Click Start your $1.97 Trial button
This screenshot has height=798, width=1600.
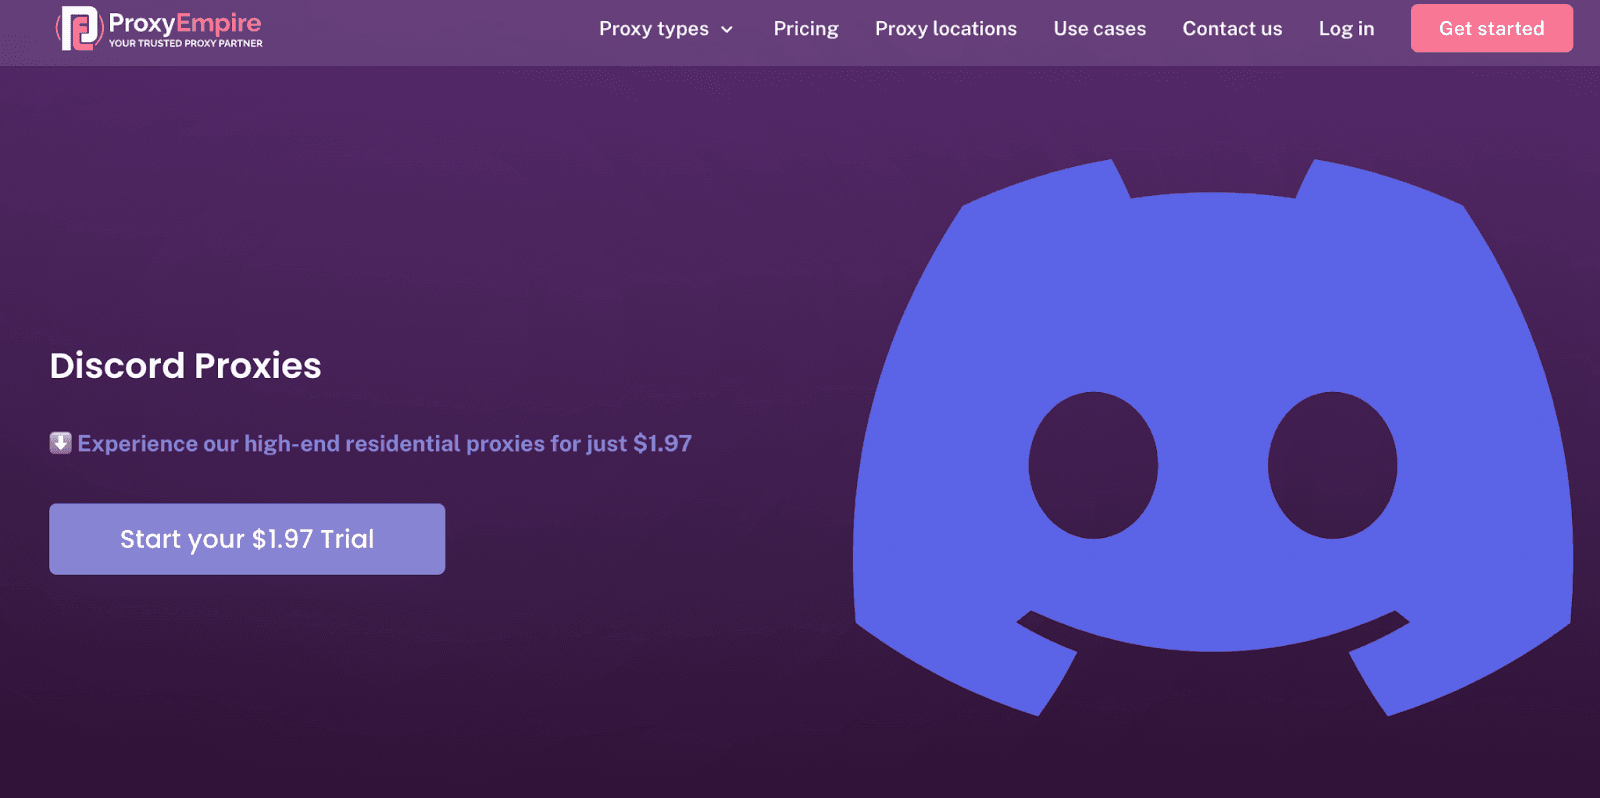(247, 539)
